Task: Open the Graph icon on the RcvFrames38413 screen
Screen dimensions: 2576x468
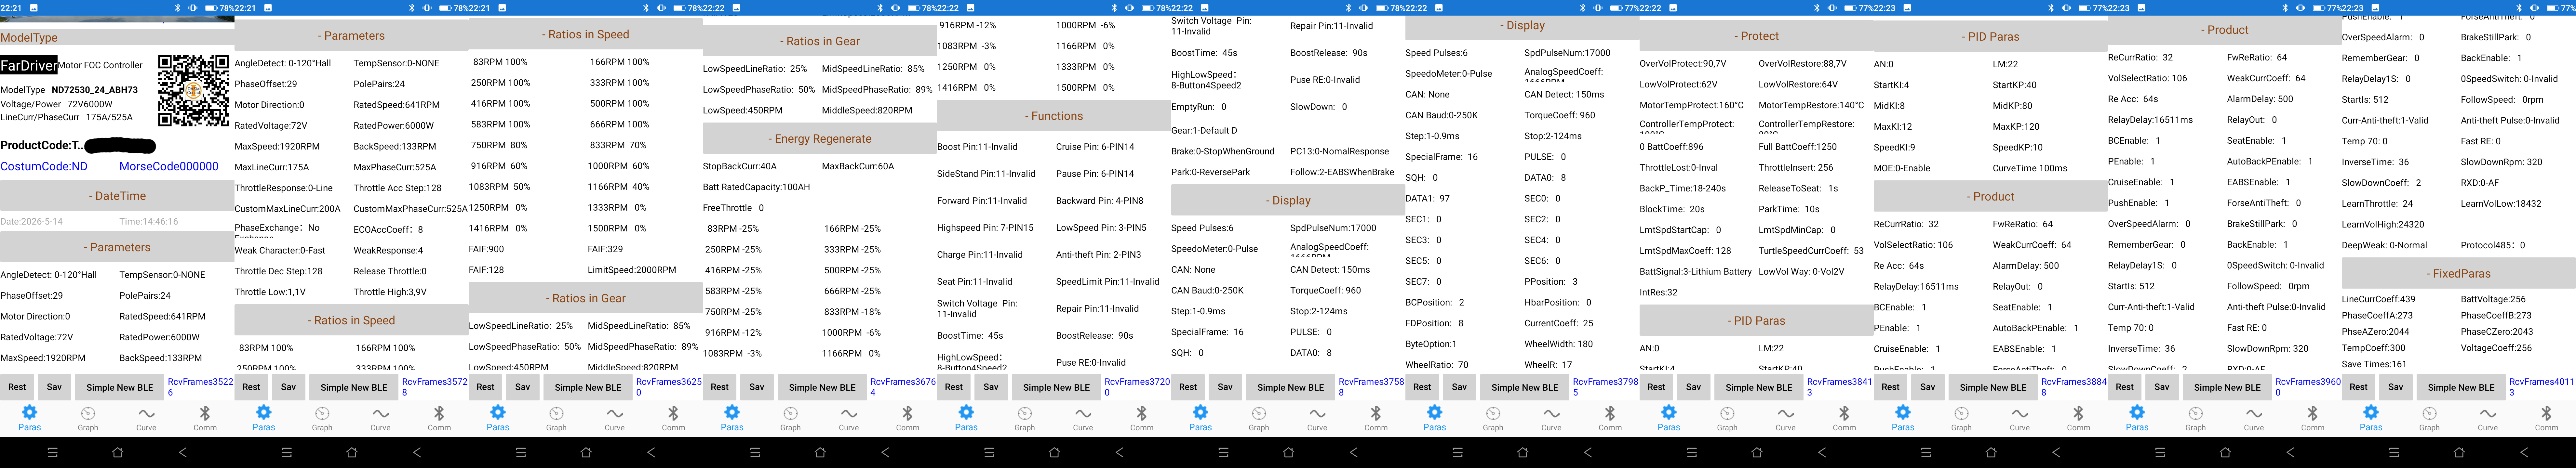Action: tap(1727, 413)
